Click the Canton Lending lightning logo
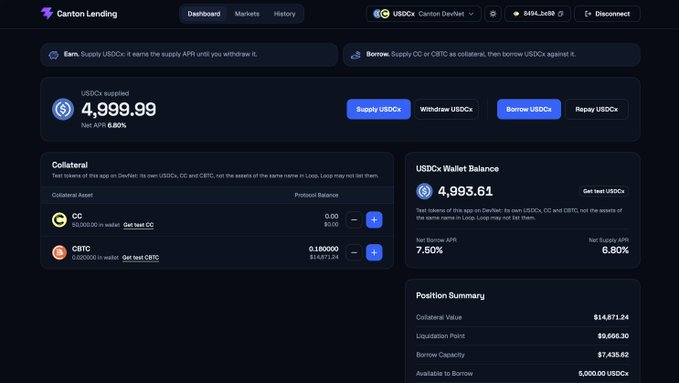Viewport: 679px width, 383px height. pos(47,13)
